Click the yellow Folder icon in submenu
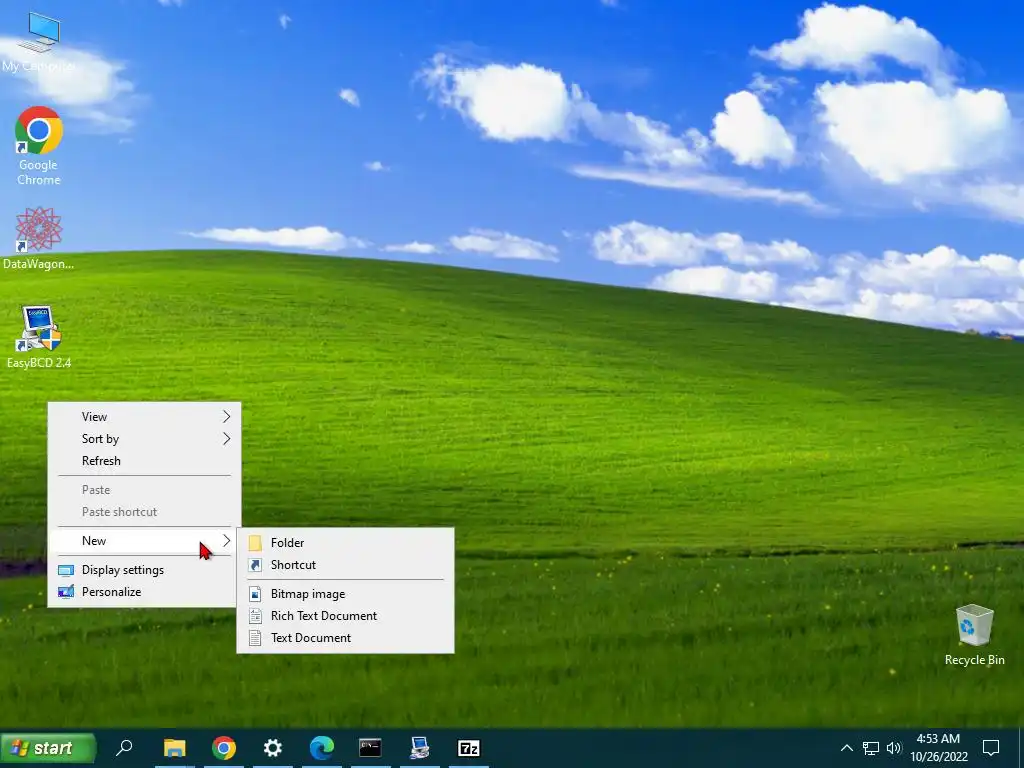Image resolution: width=1024 pixels, height=768 pixels. (x=255, y=543)
